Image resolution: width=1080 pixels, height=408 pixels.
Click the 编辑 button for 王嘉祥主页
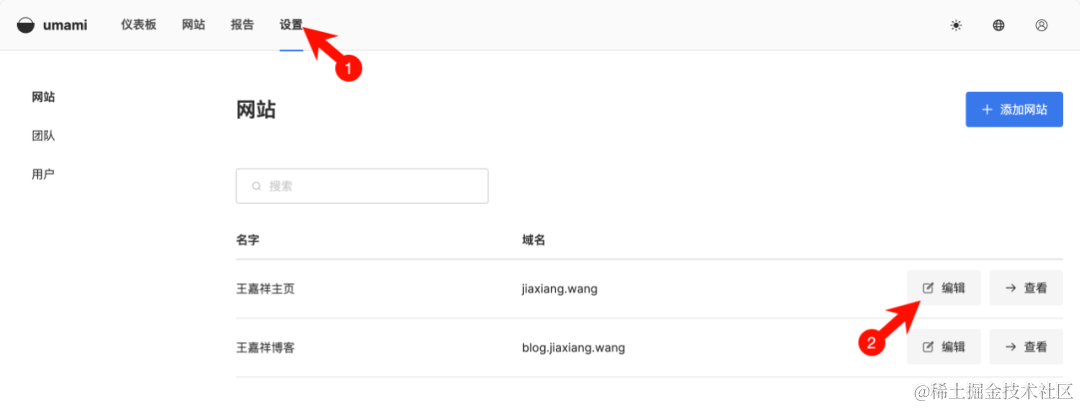944,288
